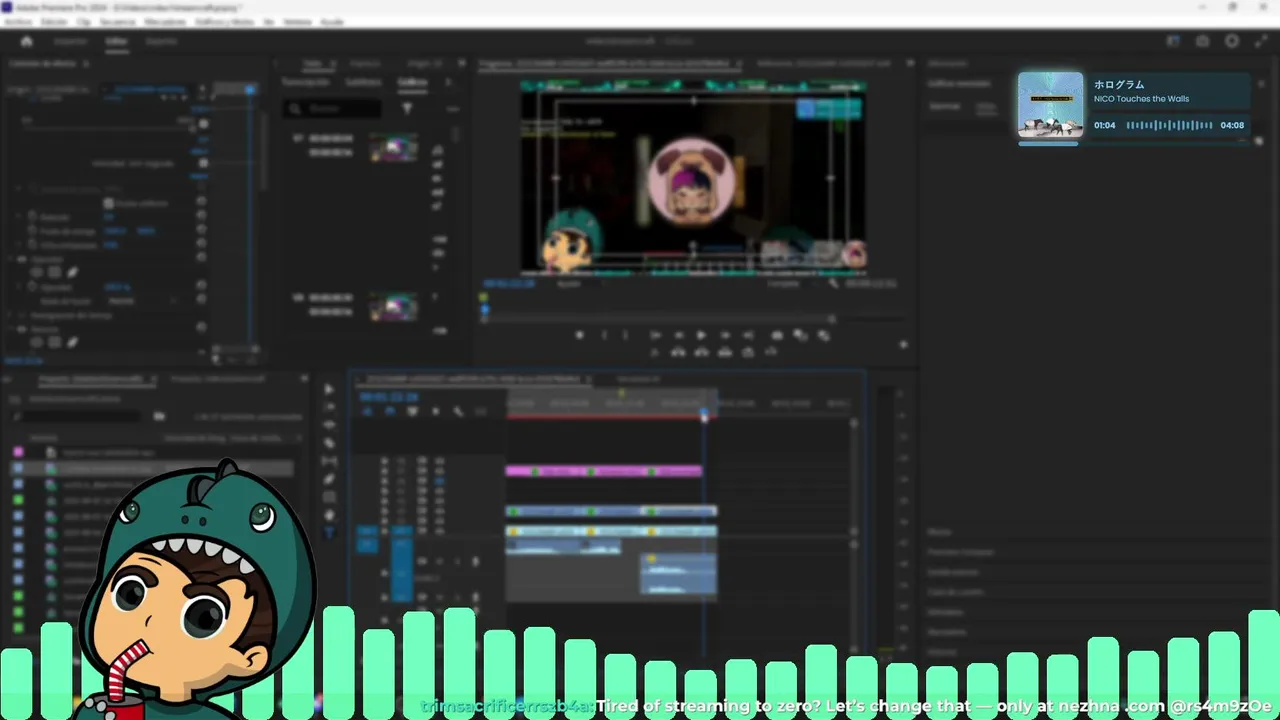Select the Track Select Forward tool

(x=329, y=407)
